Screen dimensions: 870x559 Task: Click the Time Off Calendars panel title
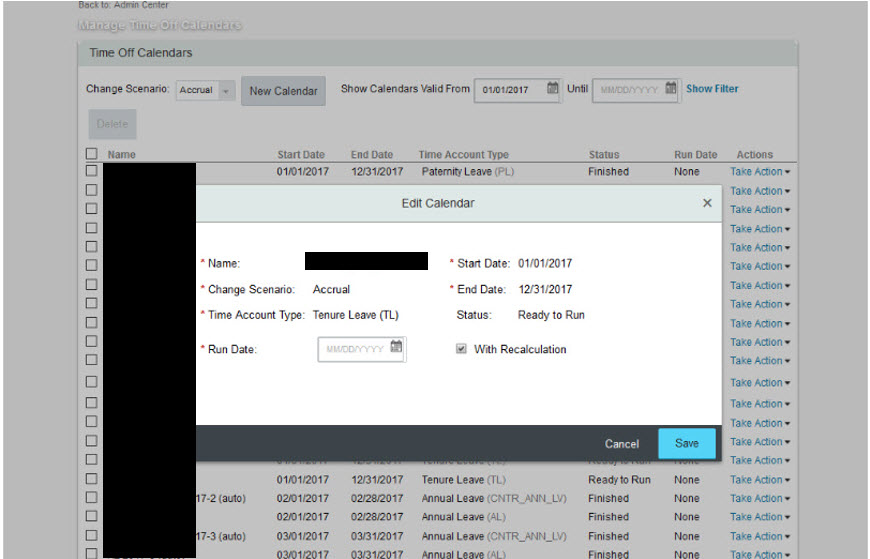141,53
